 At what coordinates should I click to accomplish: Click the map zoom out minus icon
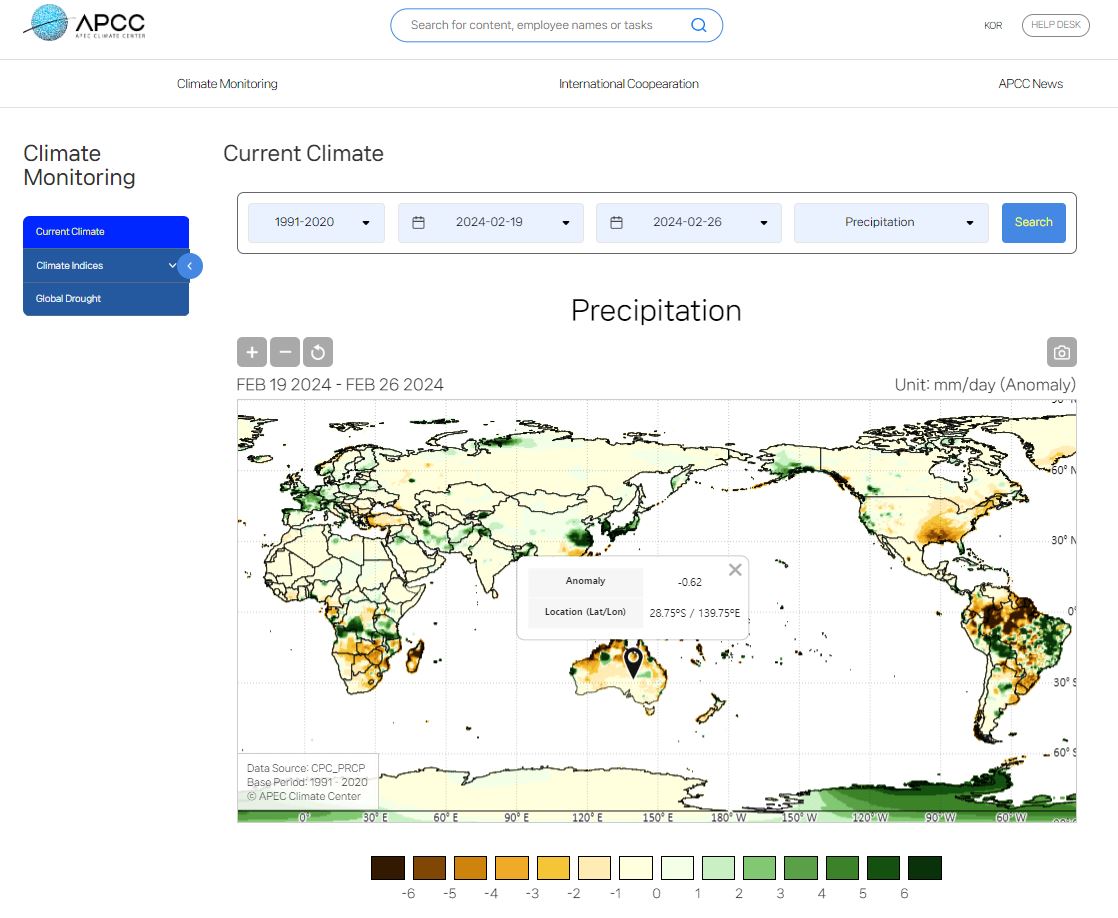(x=285, y=352)
